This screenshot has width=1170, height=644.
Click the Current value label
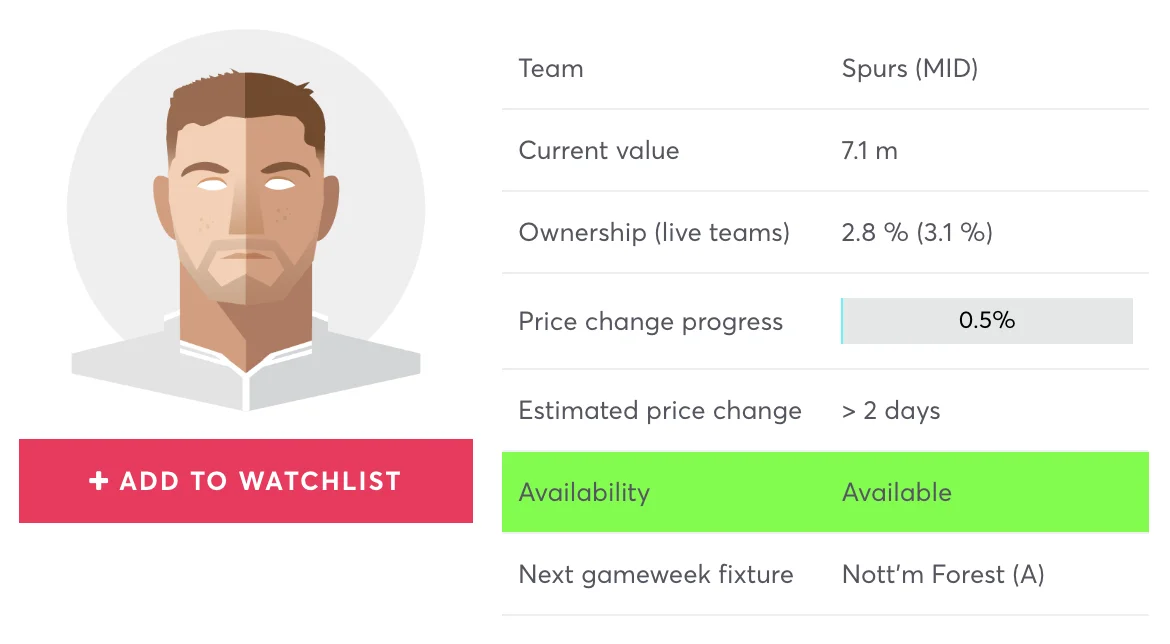[598, 151]
